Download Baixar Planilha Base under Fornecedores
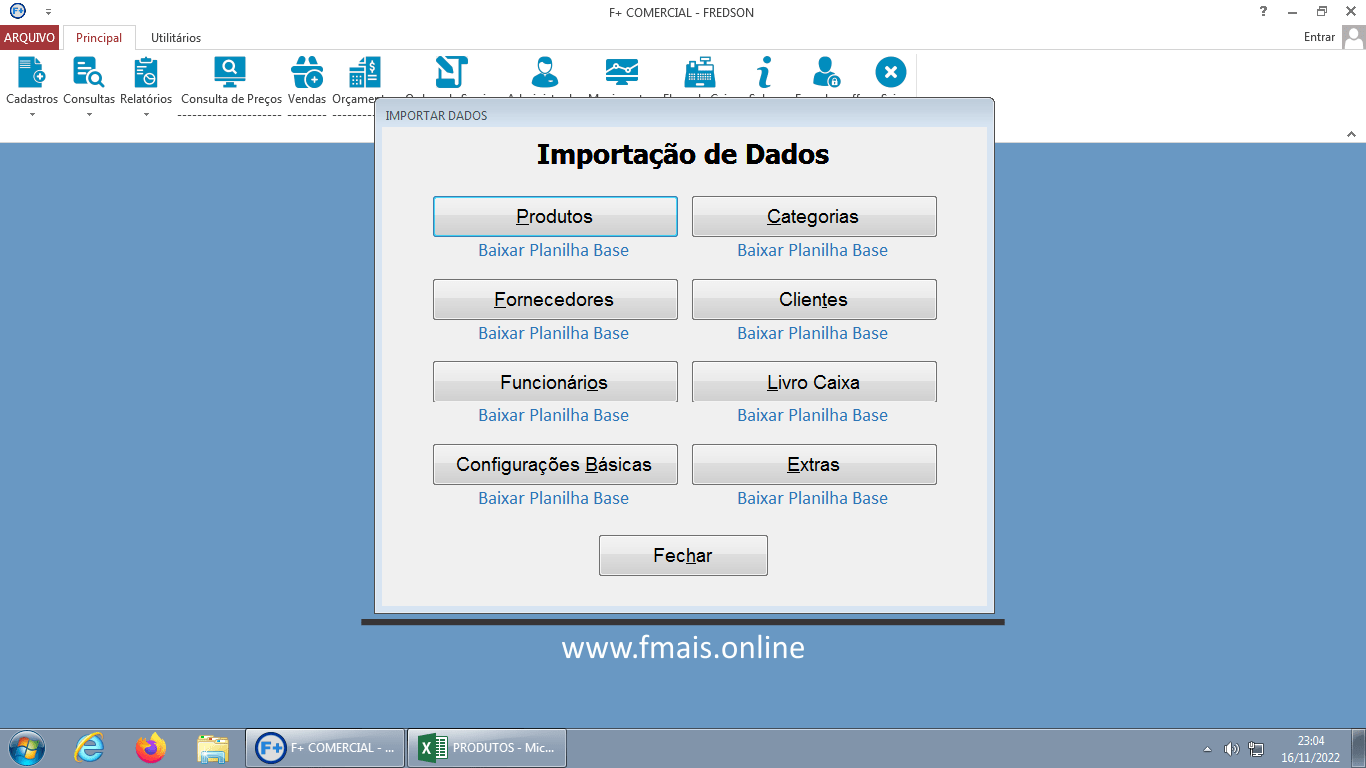The width and height of the screenshot is (1366, 768). (554, 333)
